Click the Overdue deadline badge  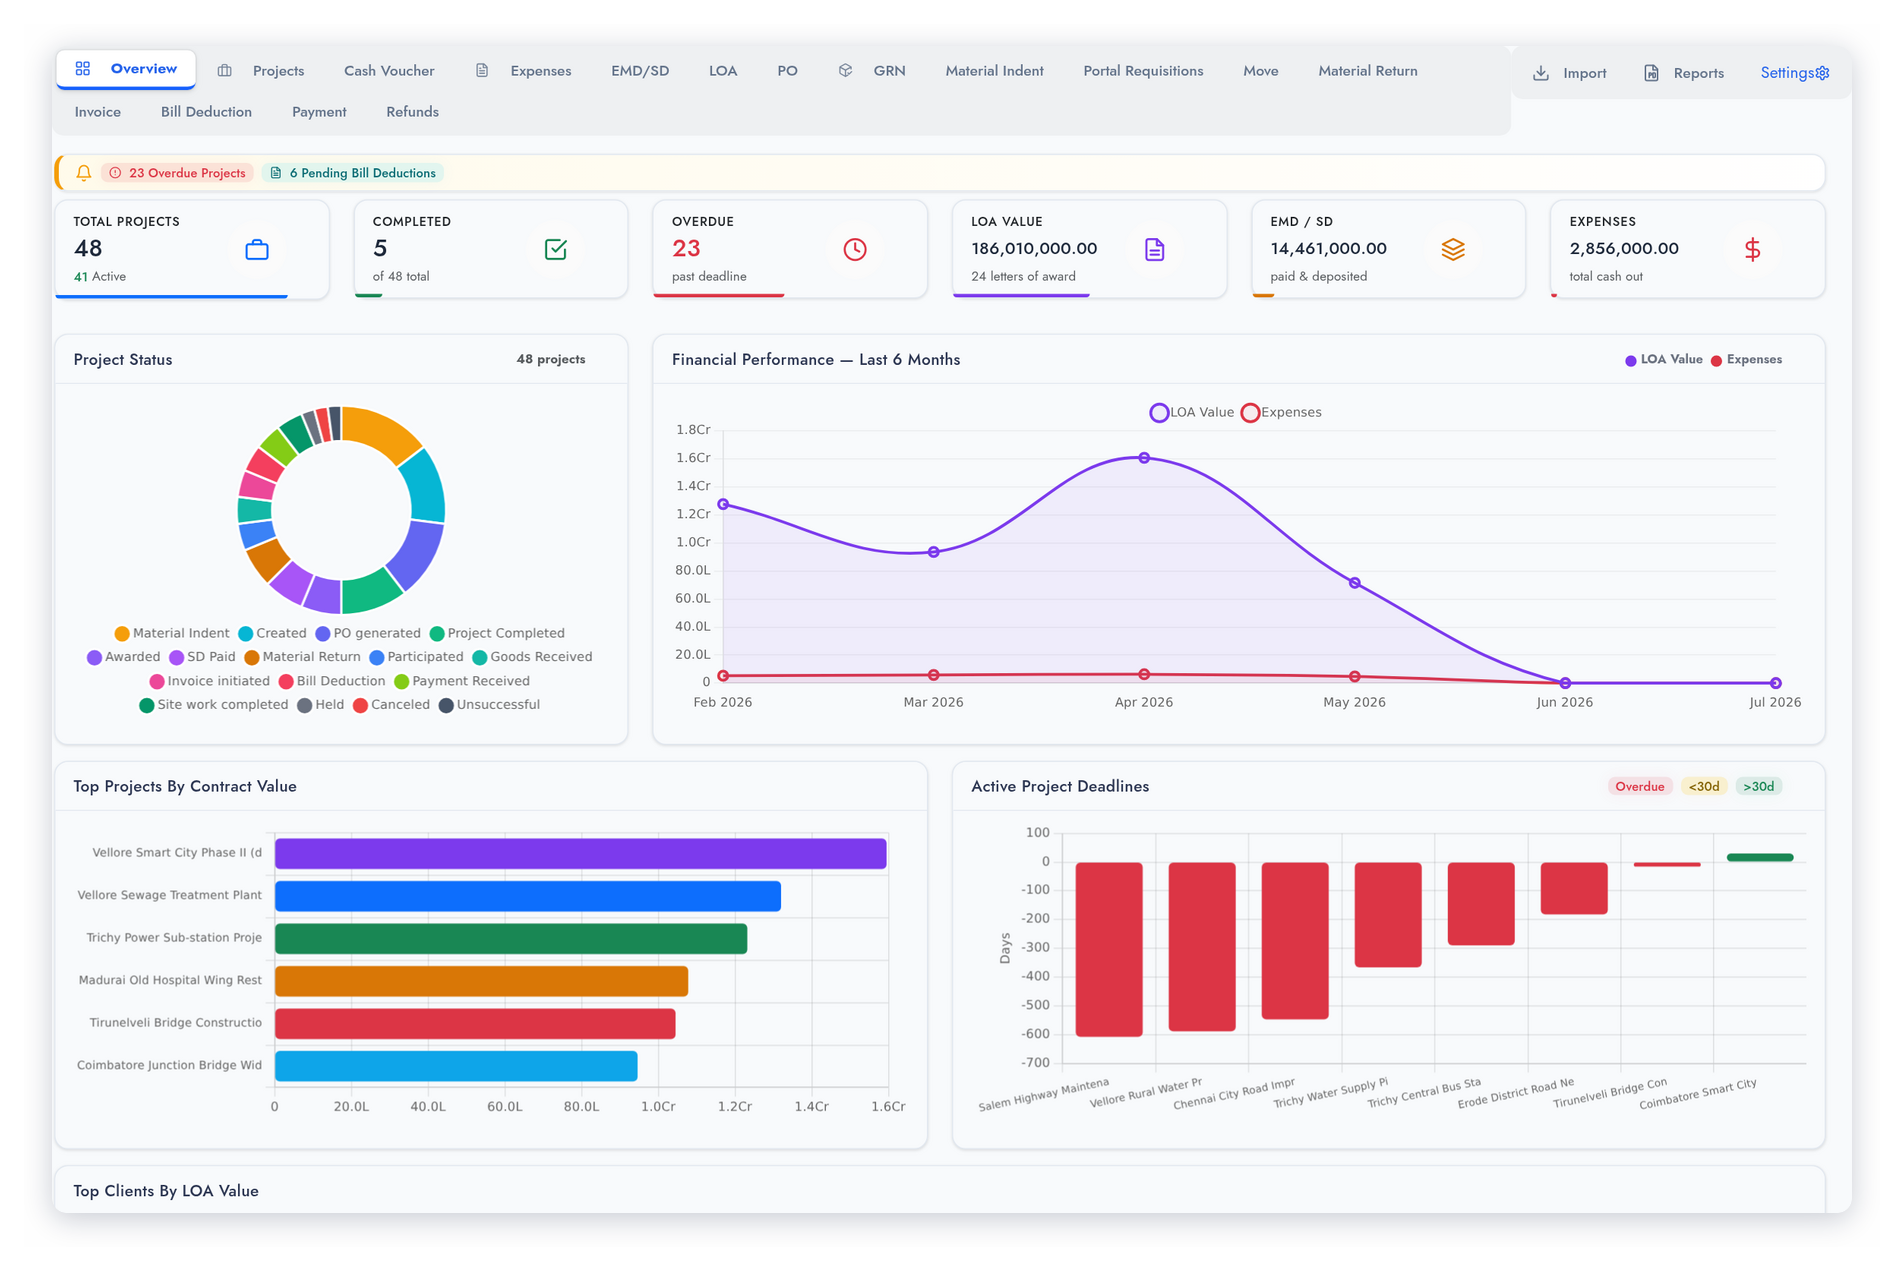coord(1639,787)
